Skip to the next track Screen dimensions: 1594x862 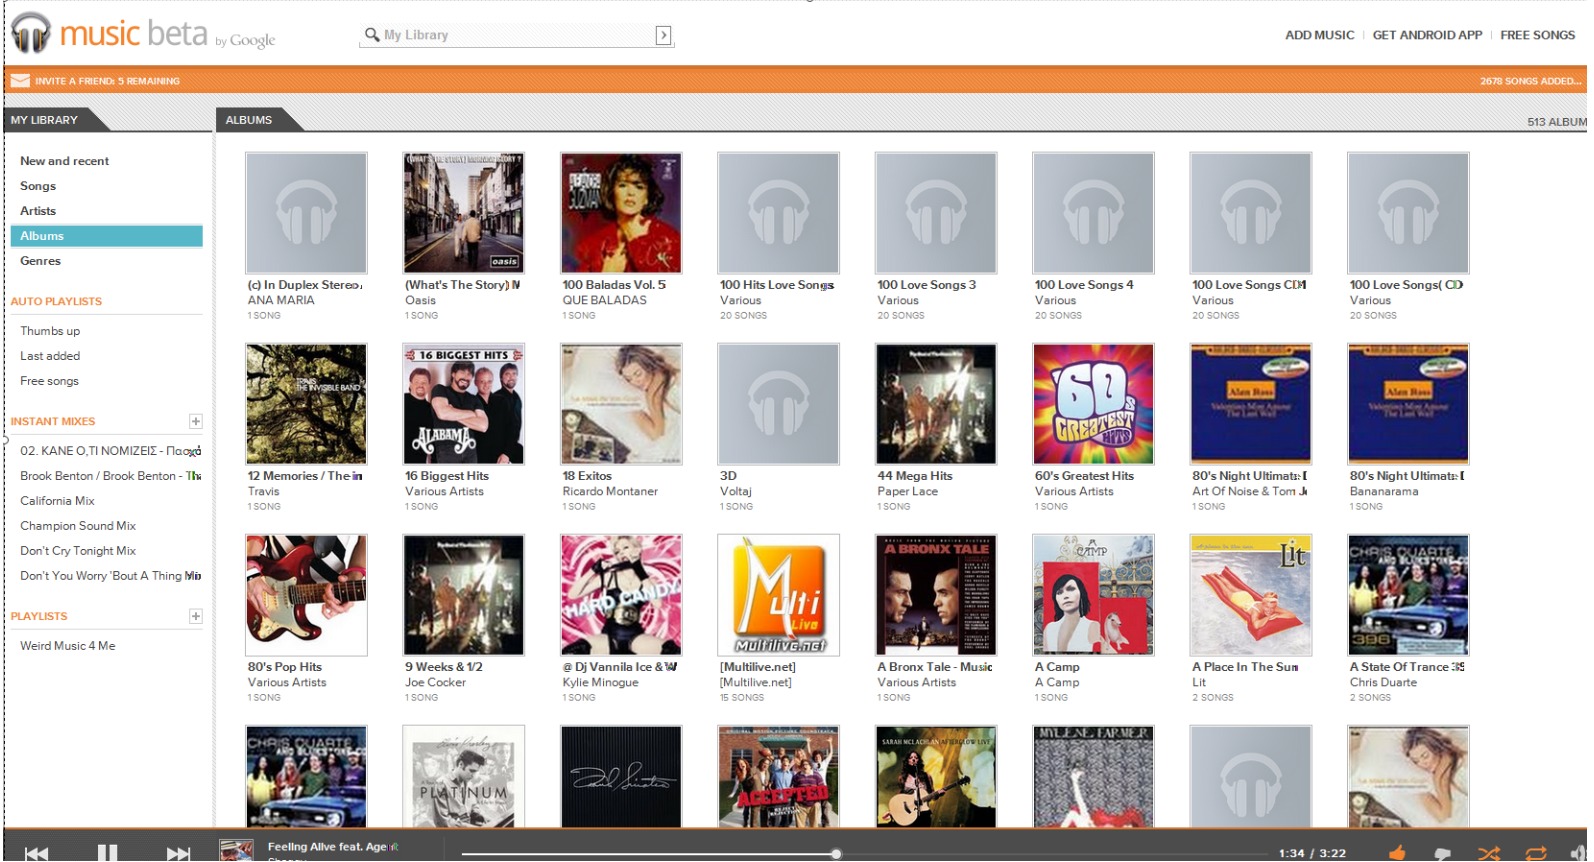[x=178, y=853]
